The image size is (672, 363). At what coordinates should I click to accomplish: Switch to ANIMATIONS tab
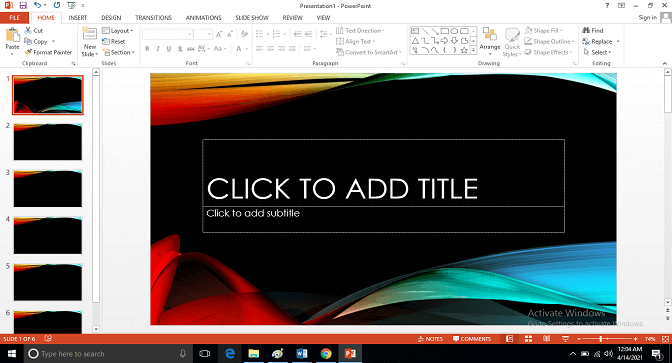(x=204, y=18)
